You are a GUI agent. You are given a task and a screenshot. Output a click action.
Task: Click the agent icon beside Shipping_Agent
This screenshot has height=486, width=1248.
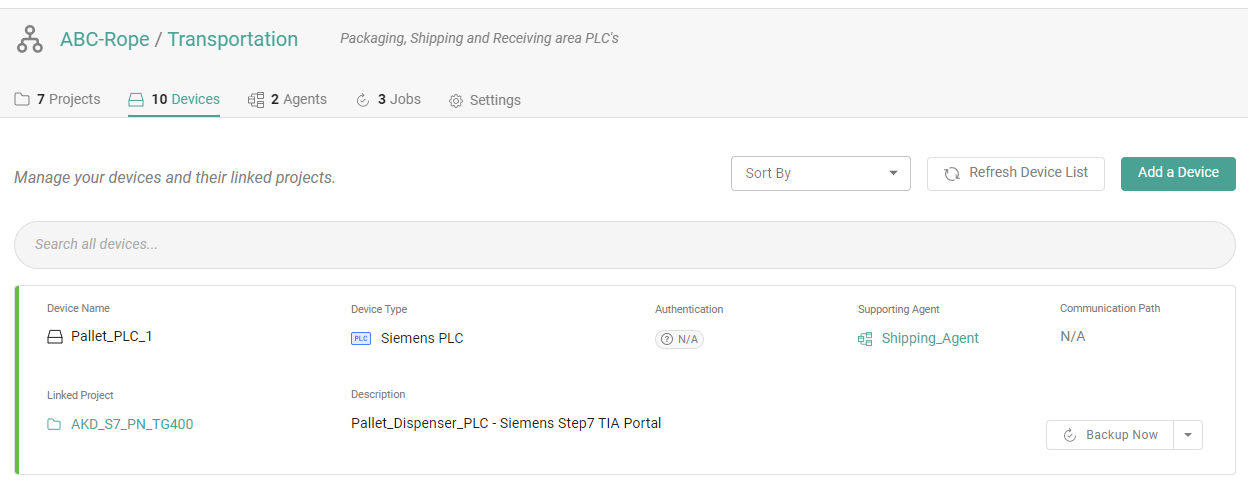865,339
